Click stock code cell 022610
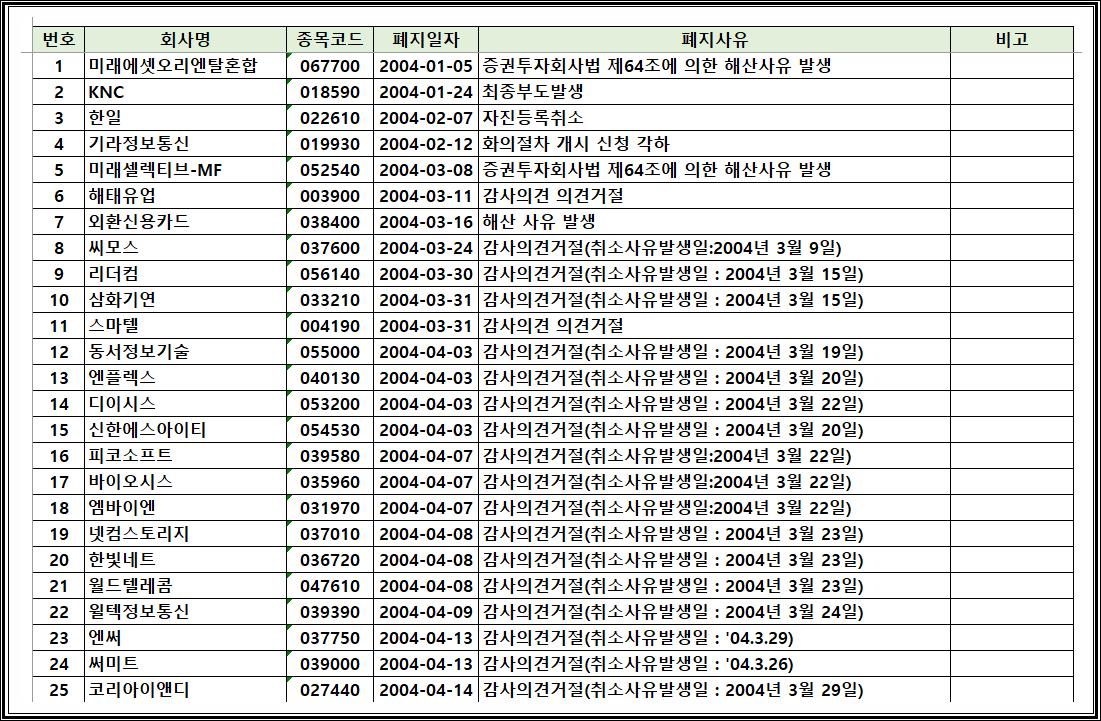Image resolution: width=1101 pixels, height=721 pixels. [330, 118]
